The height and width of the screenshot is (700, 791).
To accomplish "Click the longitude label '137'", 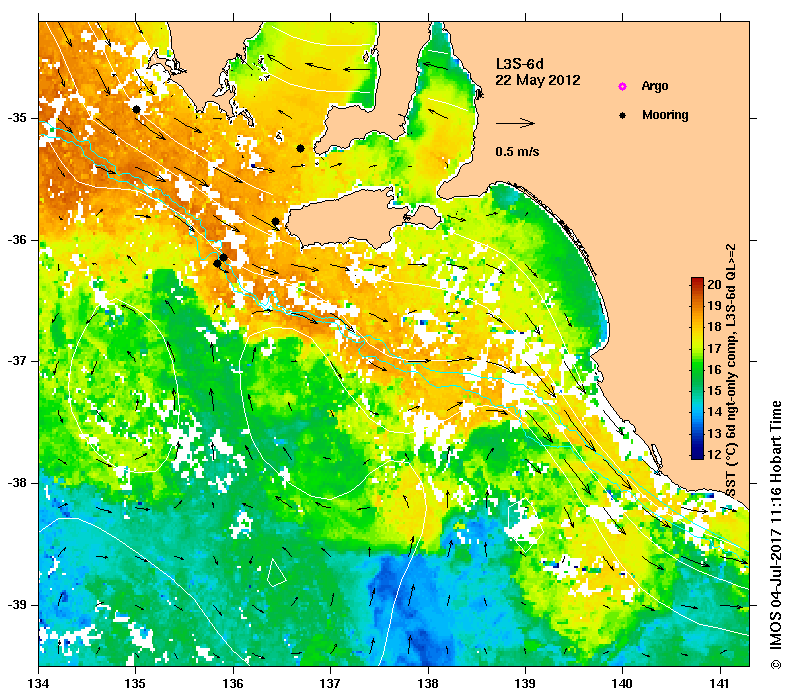I will click(330, 684).
